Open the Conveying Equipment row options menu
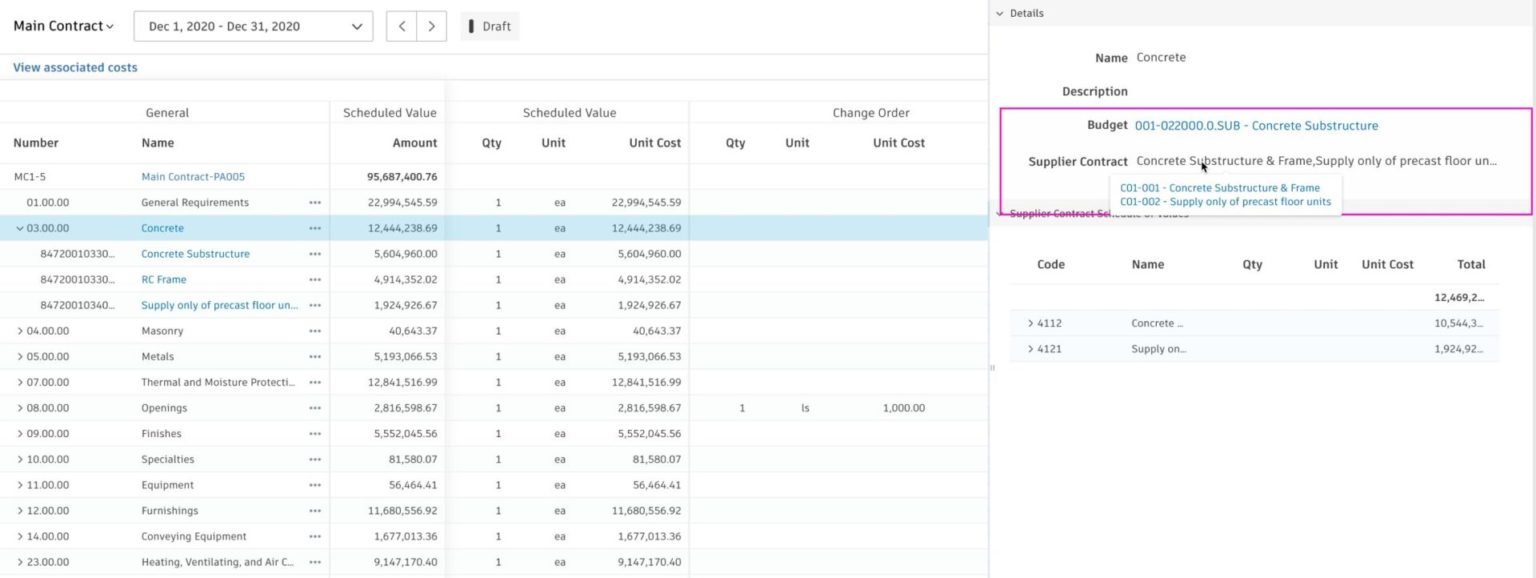Image resolution: width=1536 pixels, height=578 pixels. [x=315, y=537]
